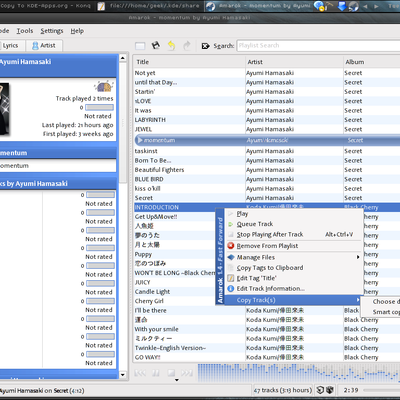Click the blue download arrow tray icon
Screen dimensions: 400x400
click(342, 6)
